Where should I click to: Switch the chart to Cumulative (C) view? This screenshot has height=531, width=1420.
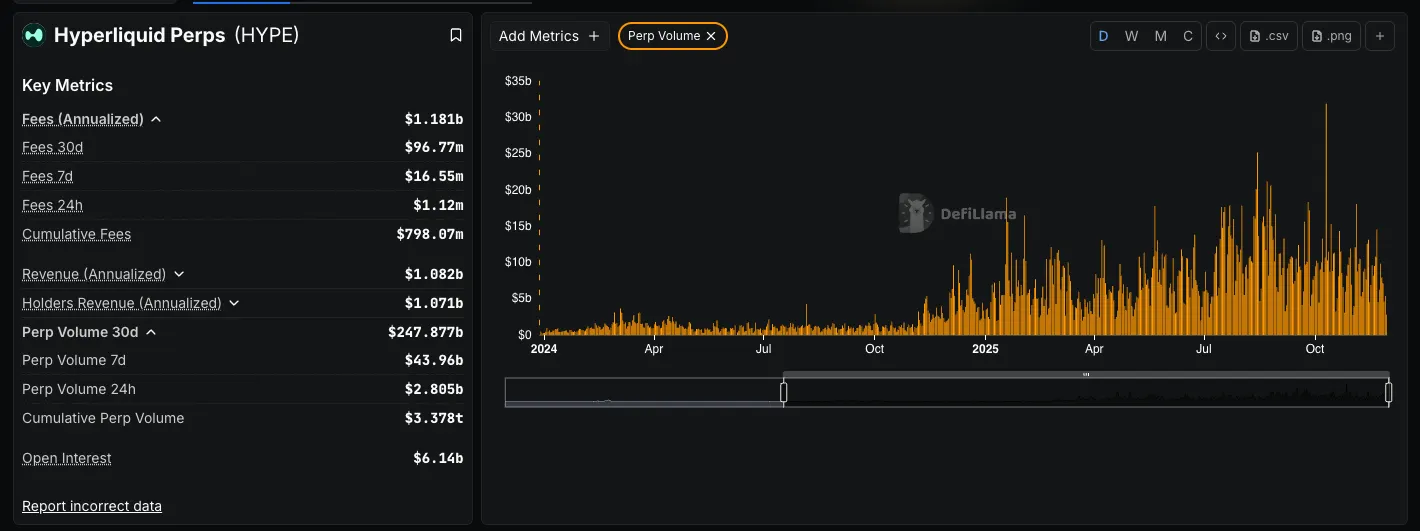click(x=1188, y=36)
